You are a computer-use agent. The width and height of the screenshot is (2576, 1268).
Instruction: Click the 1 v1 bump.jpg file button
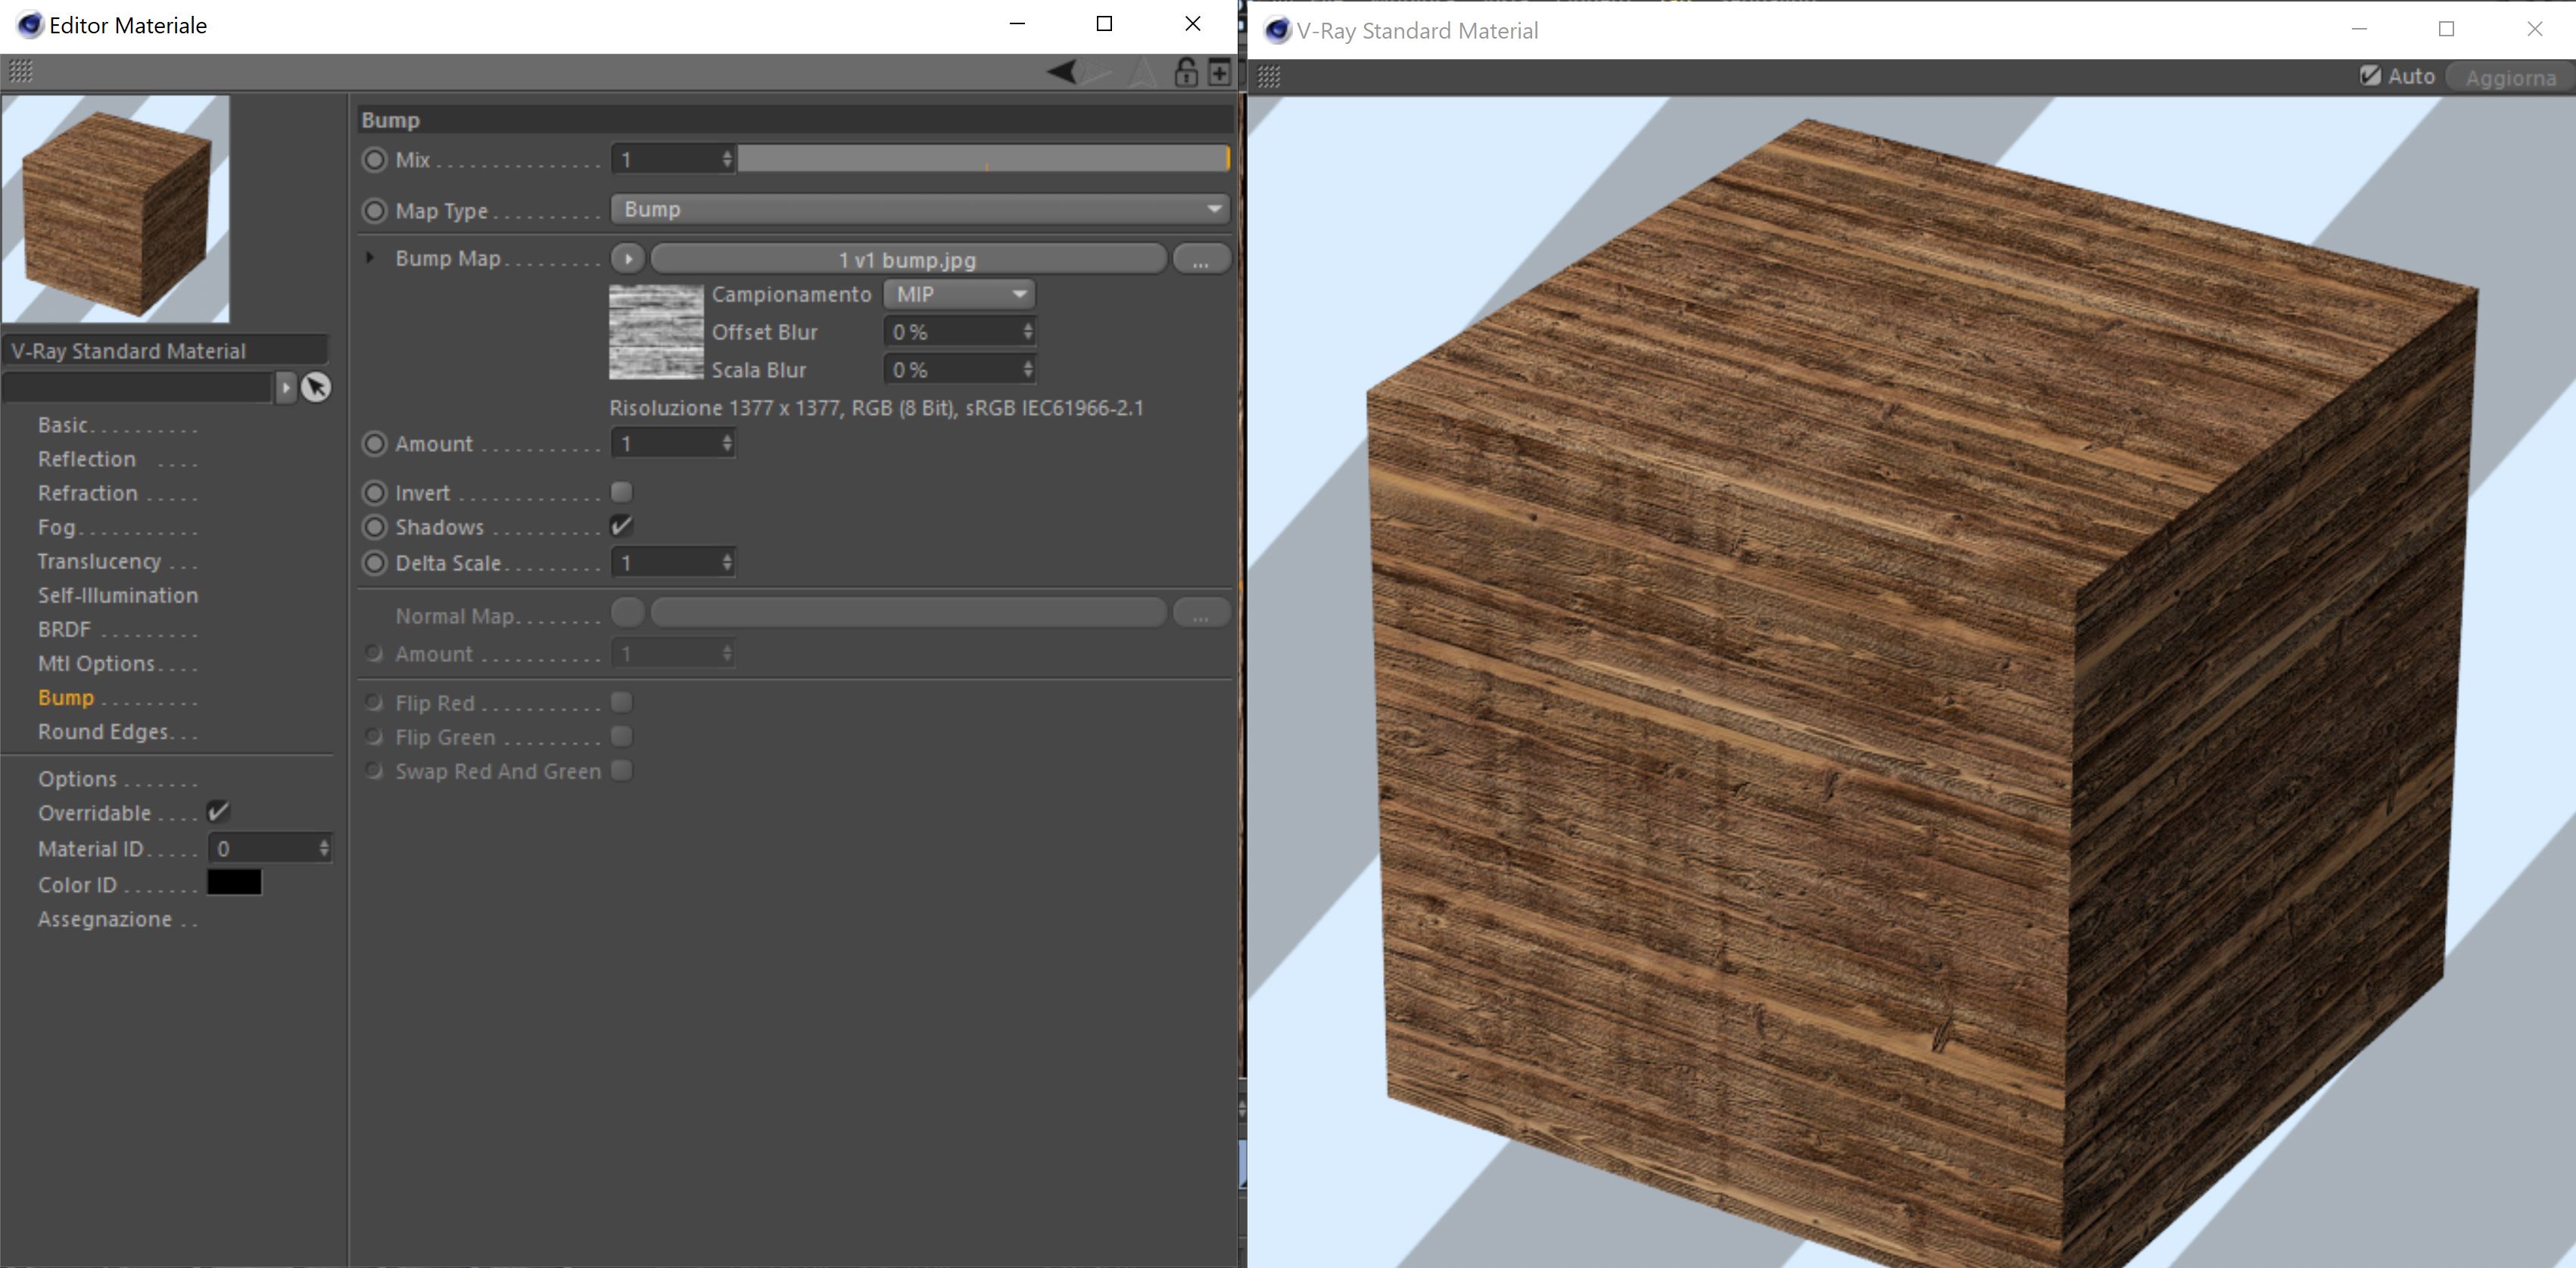907,260
